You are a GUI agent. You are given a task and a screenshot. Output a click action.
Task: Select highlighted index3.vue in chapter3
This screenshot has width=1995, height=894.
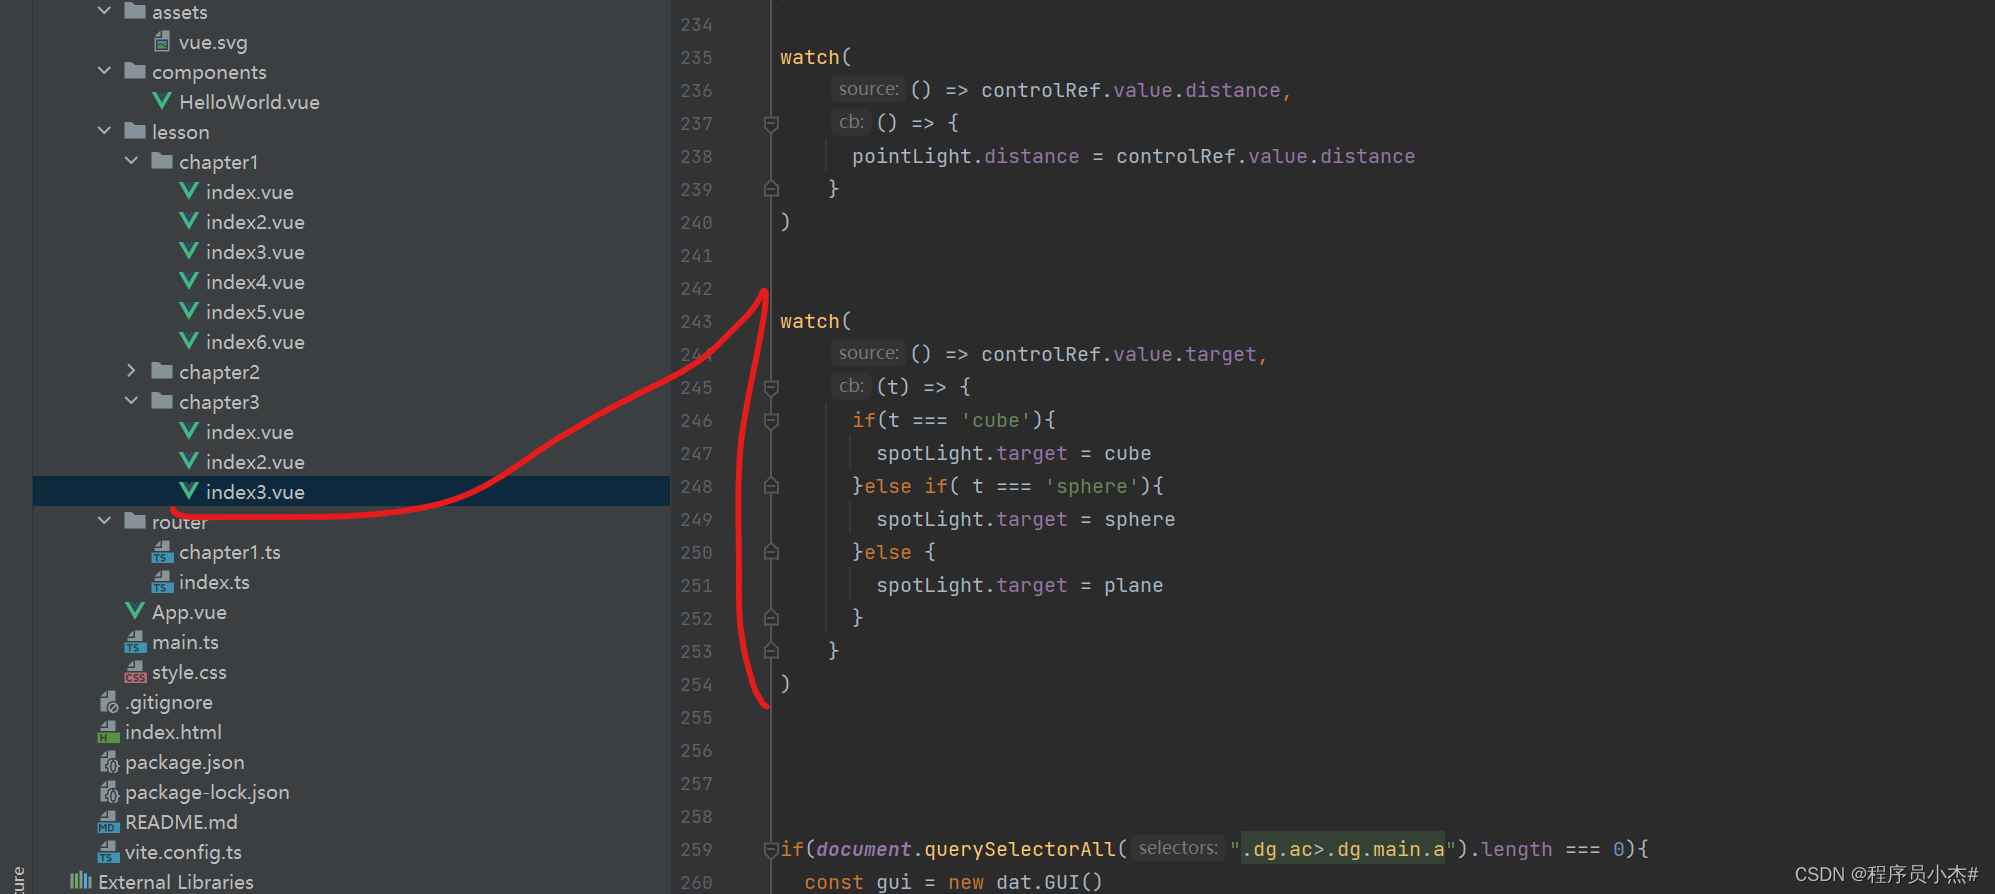pos(255,492)
